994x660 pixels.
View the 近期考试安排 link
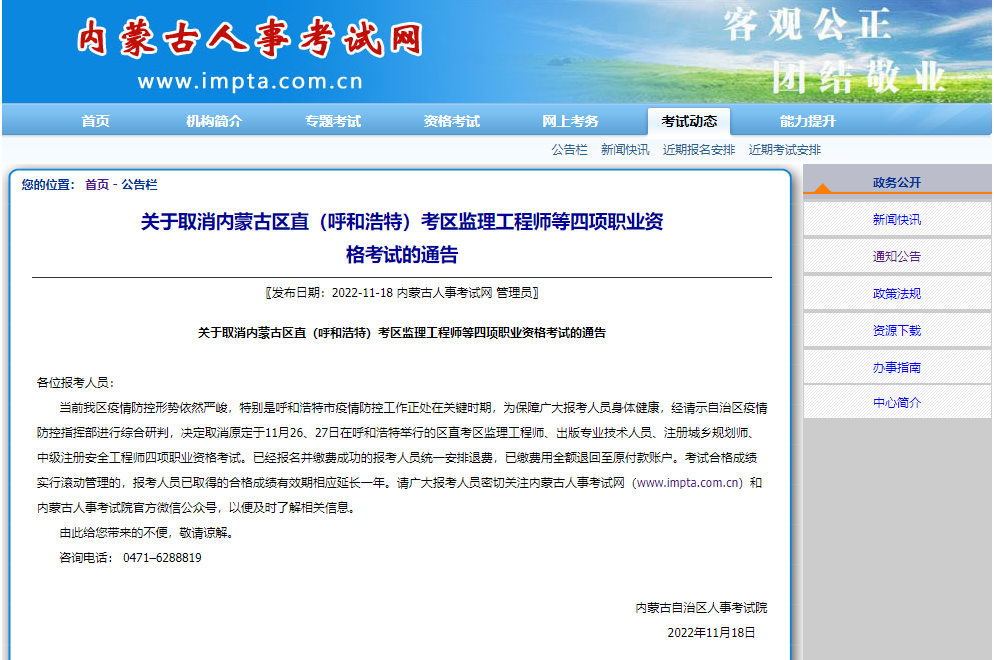point(784,150)
